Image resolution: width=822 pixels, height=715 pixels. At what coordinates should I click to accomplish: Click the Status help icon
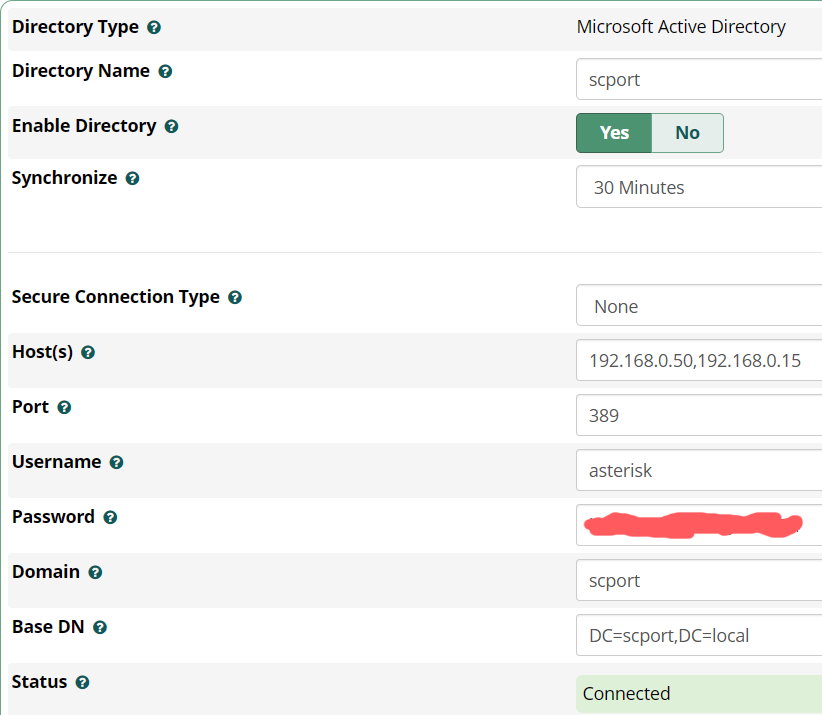click(x=82, y=683)
